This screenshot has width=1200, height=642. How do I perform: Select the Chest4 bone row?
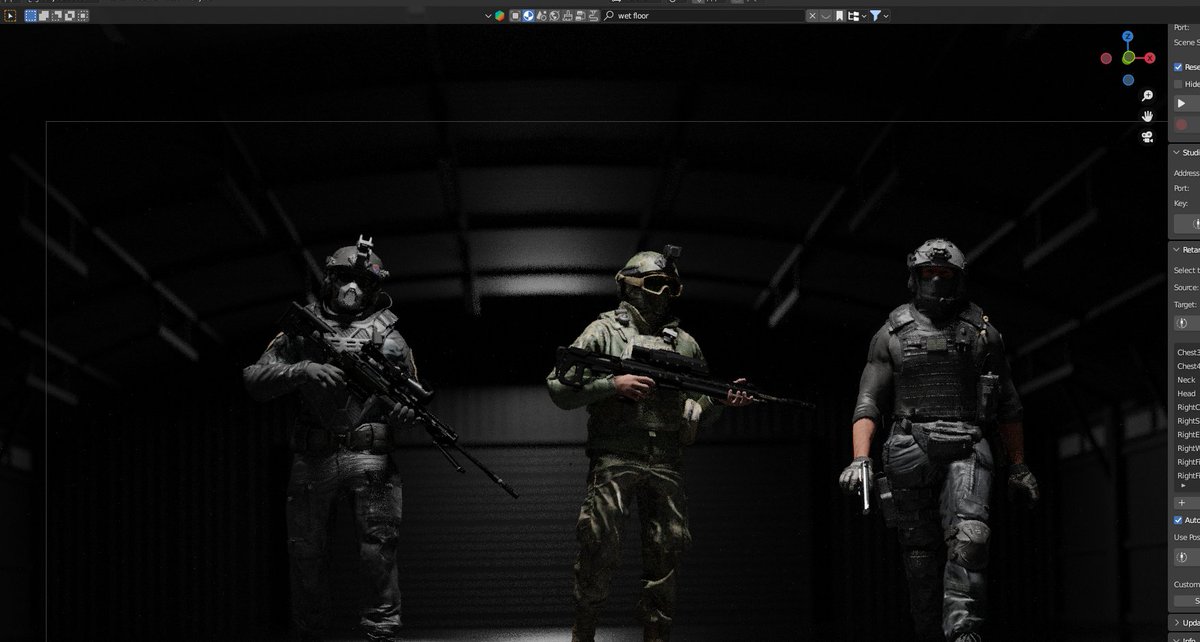point(1187,366)
